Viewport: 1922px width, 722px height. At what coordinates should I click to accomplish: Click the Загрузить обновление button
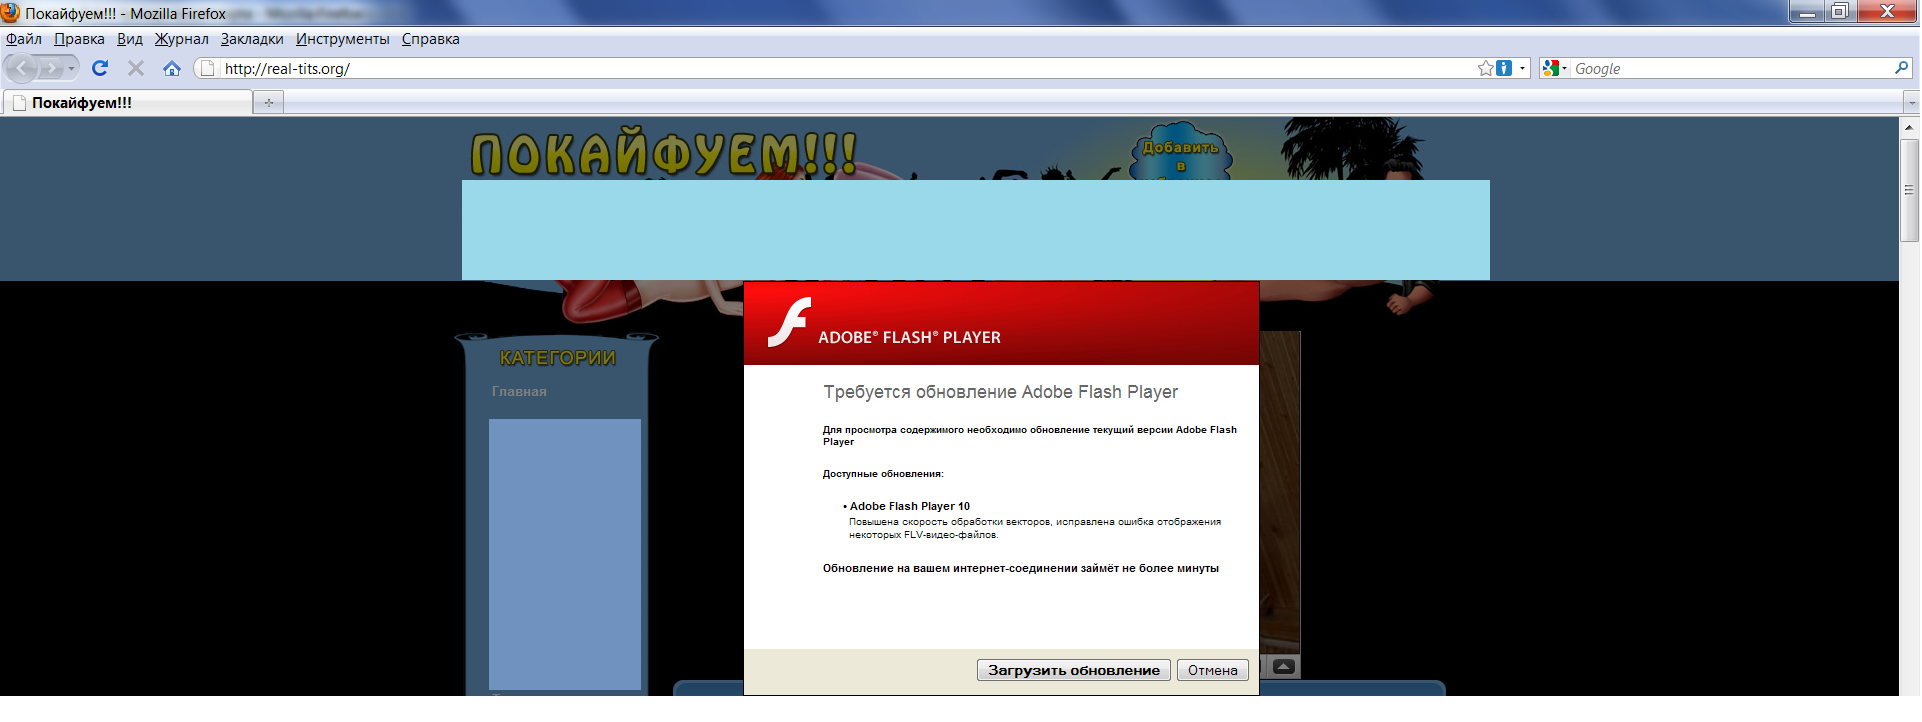pos(1073,670)
